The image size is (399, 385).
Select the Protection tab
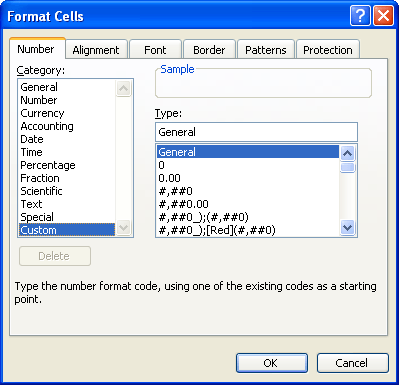(x=328, y=50)
